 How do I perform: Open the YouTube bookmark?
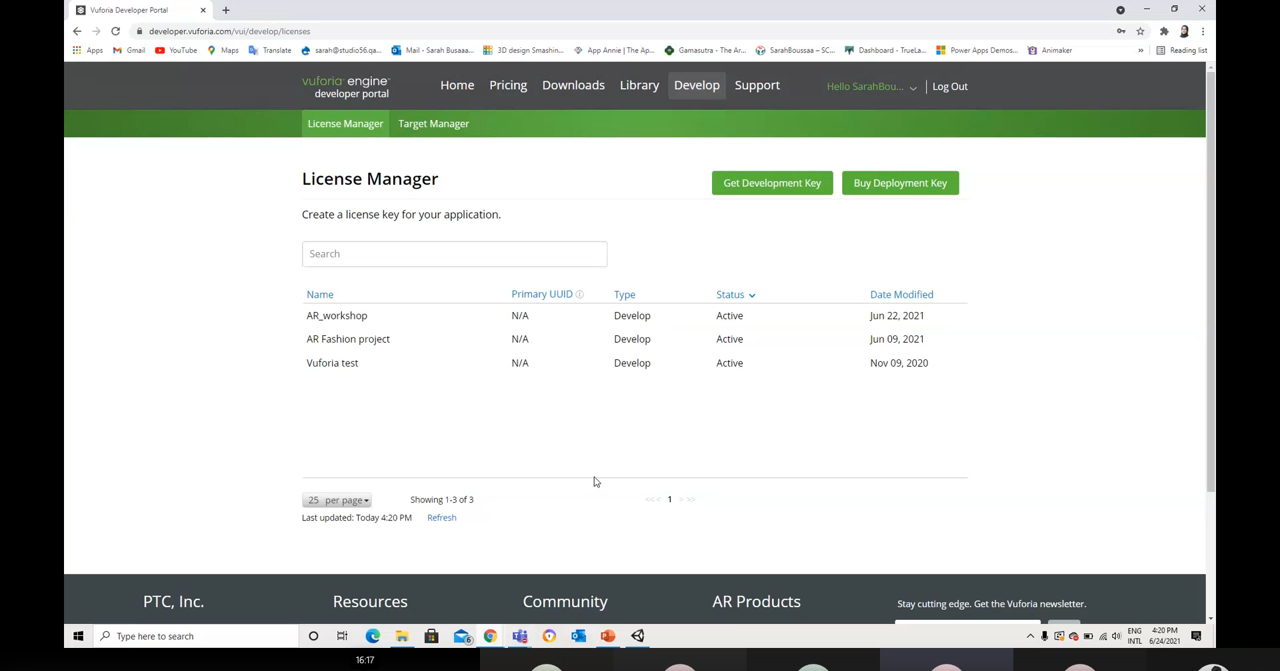pos(176,50)
